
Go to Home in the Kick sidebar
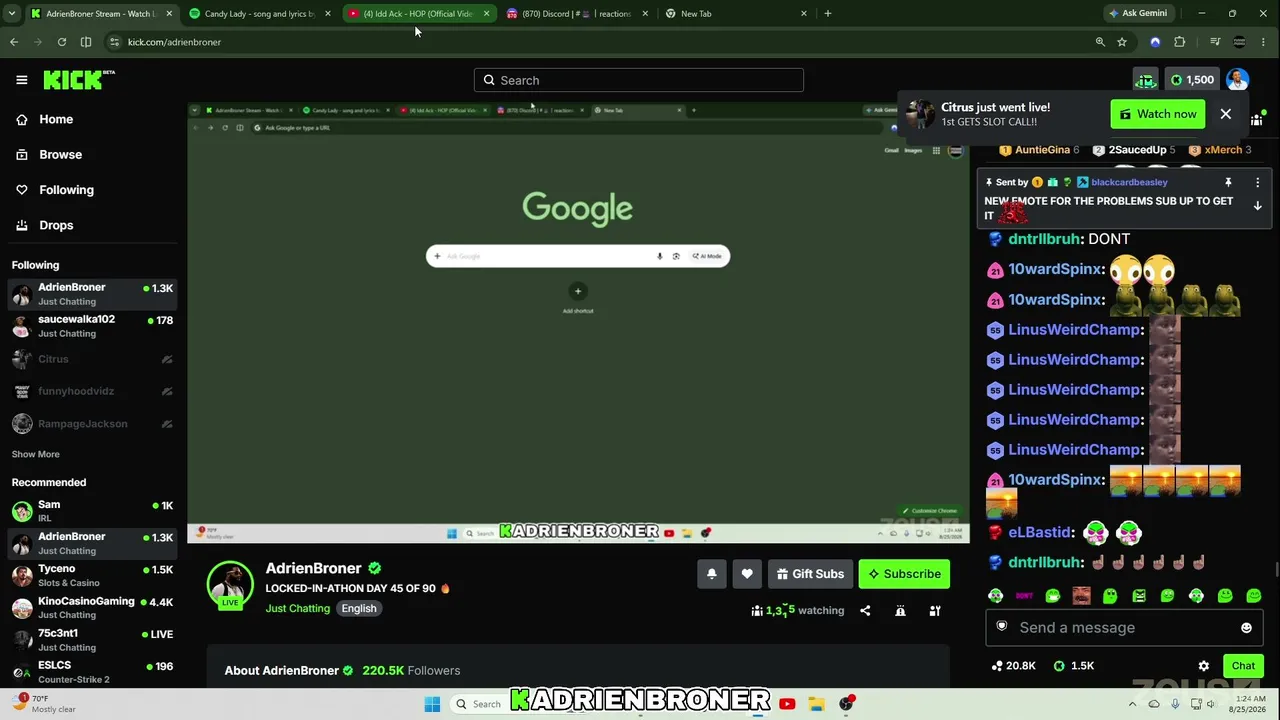(56, 119)
